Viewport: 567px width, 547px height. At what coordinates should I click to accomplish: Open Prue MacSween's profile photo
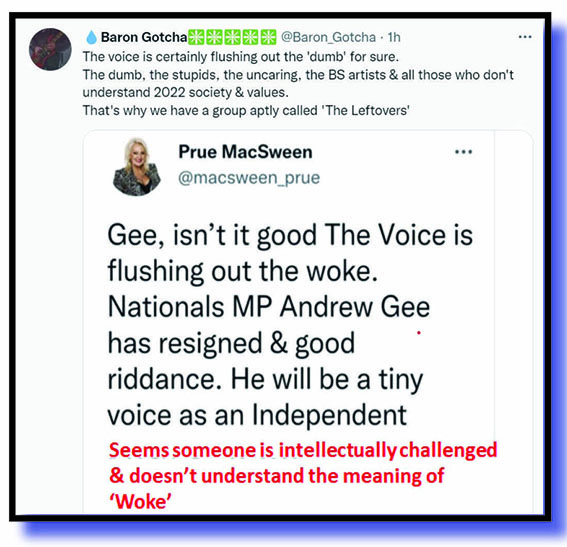137,166
